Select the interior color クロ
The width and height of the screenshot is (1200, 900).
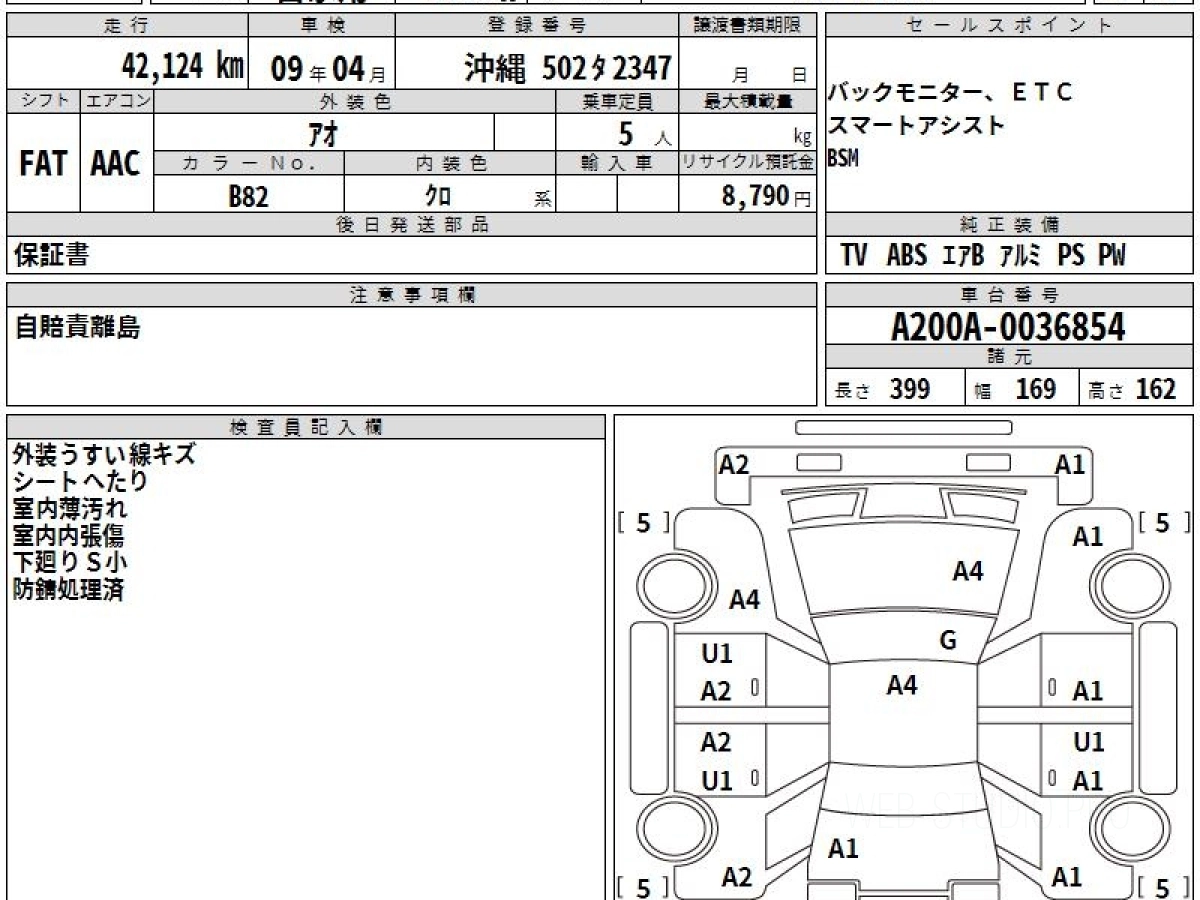tap(438, 195)
